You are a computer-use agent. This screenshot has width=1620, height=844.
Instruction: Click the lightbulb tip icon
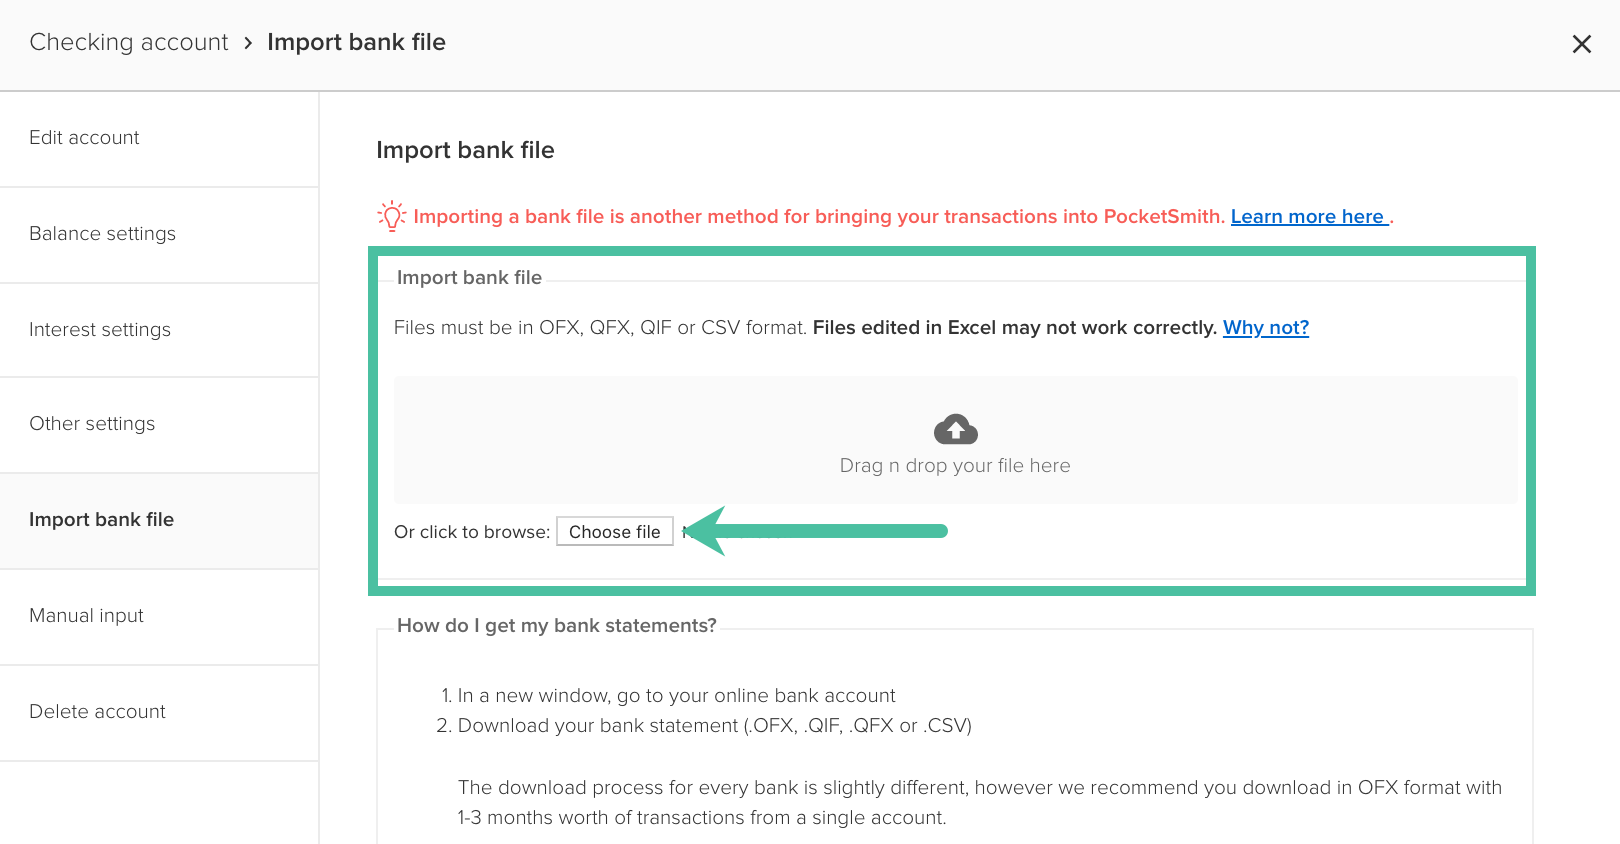pyautogui.click(x=392, y=215)
